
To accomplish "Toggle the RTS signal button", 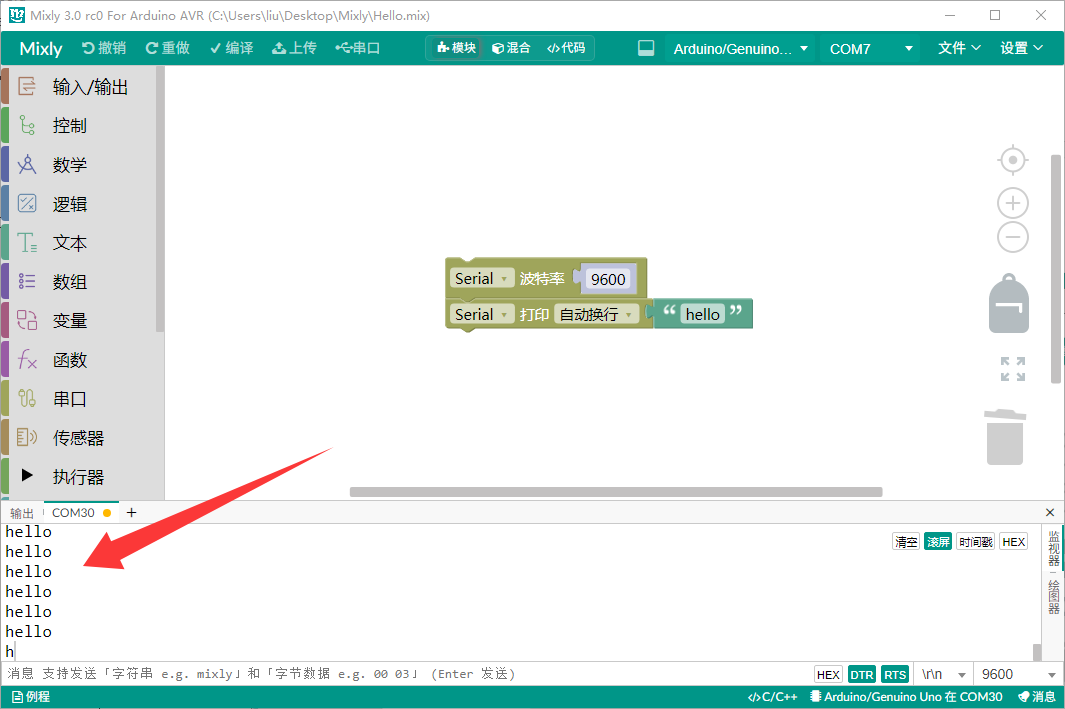I will click(x=895, y=674).
